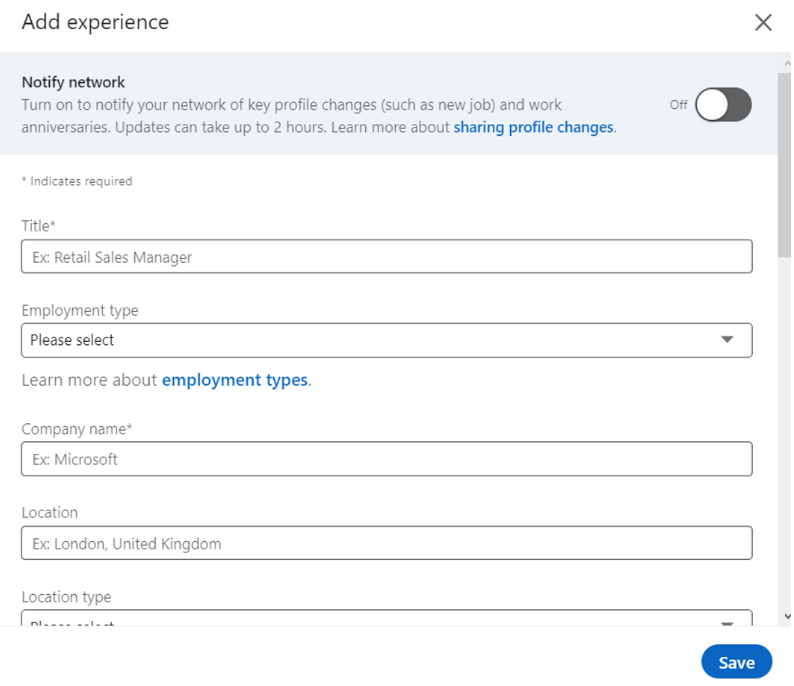Click into the Title input field
The width and height of the screenshot is (794, 686).
386,257
